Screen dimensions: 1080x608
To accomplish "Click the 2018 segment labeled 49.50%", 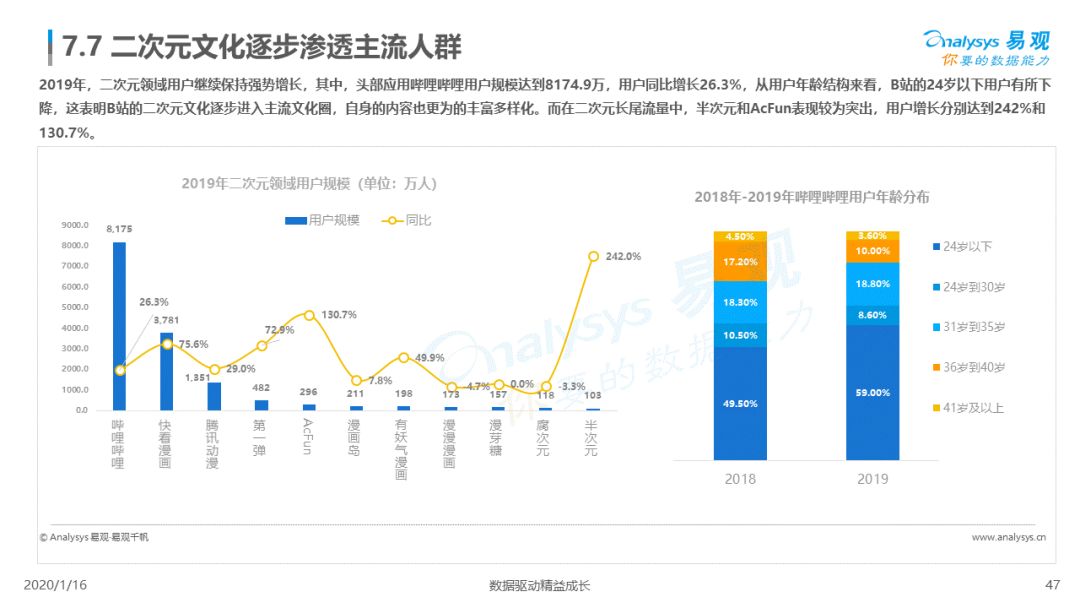I will click(740, 403).
